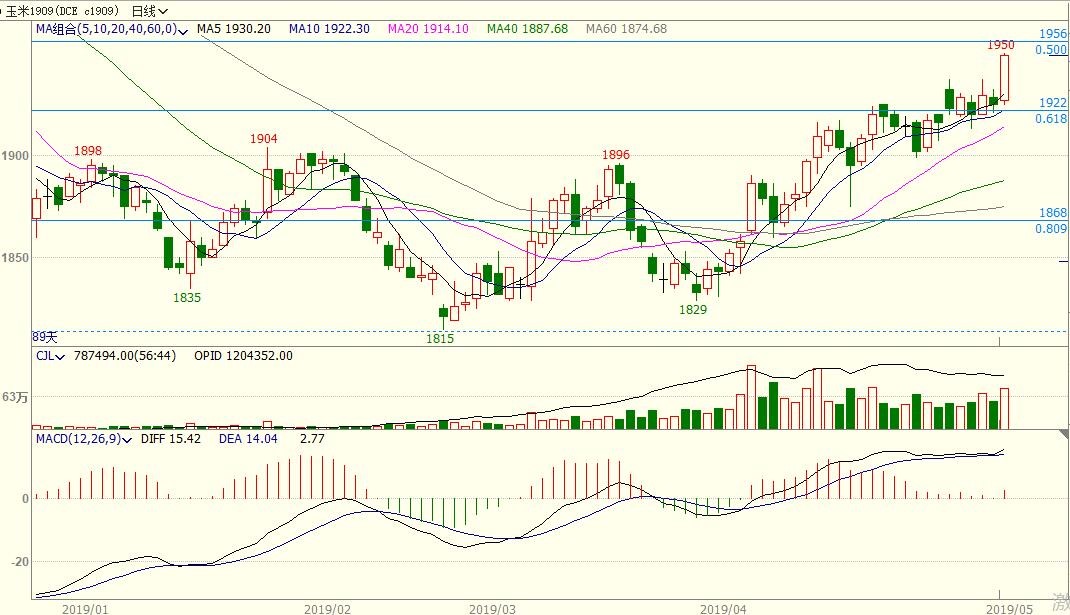The height and width of the screenshot is (615, 1070).
Task: Click the 2019/03 date on the time axis
Action: 492,607
